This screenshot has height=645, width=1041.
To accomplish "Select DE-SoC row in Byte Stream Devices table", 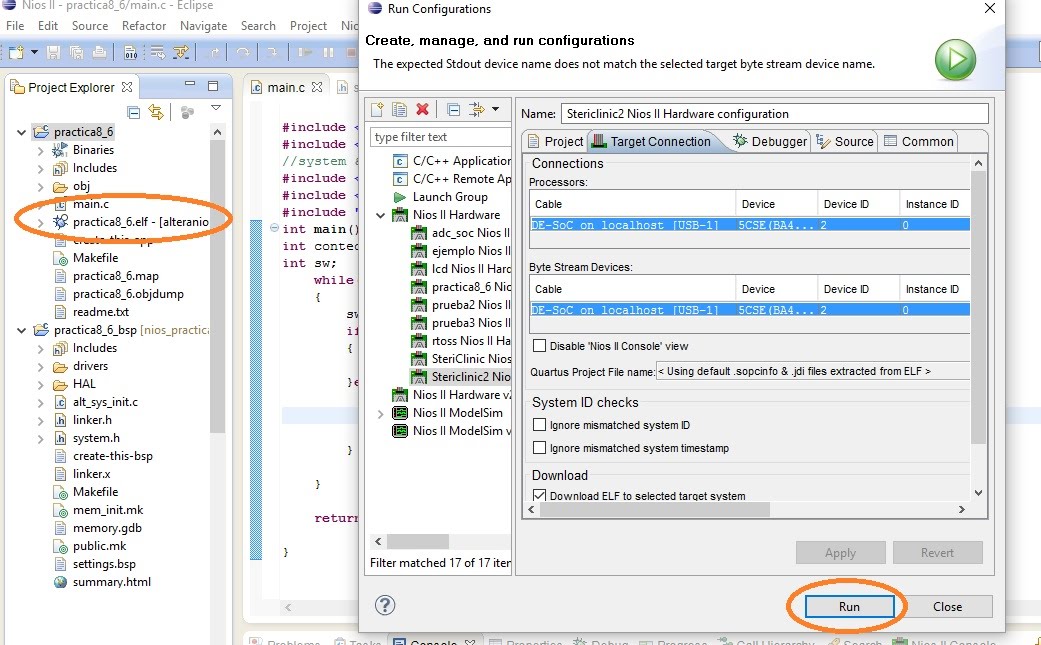I will point(750,310).
